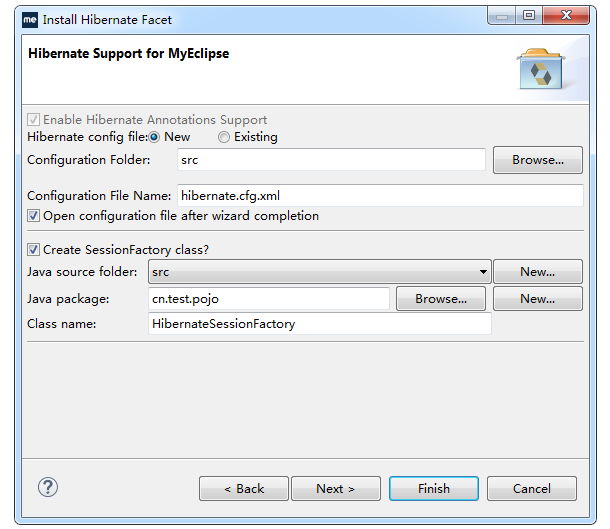The image size is (610, 529).
Task: Browse for the Java package
Action: tap(441, 299)
